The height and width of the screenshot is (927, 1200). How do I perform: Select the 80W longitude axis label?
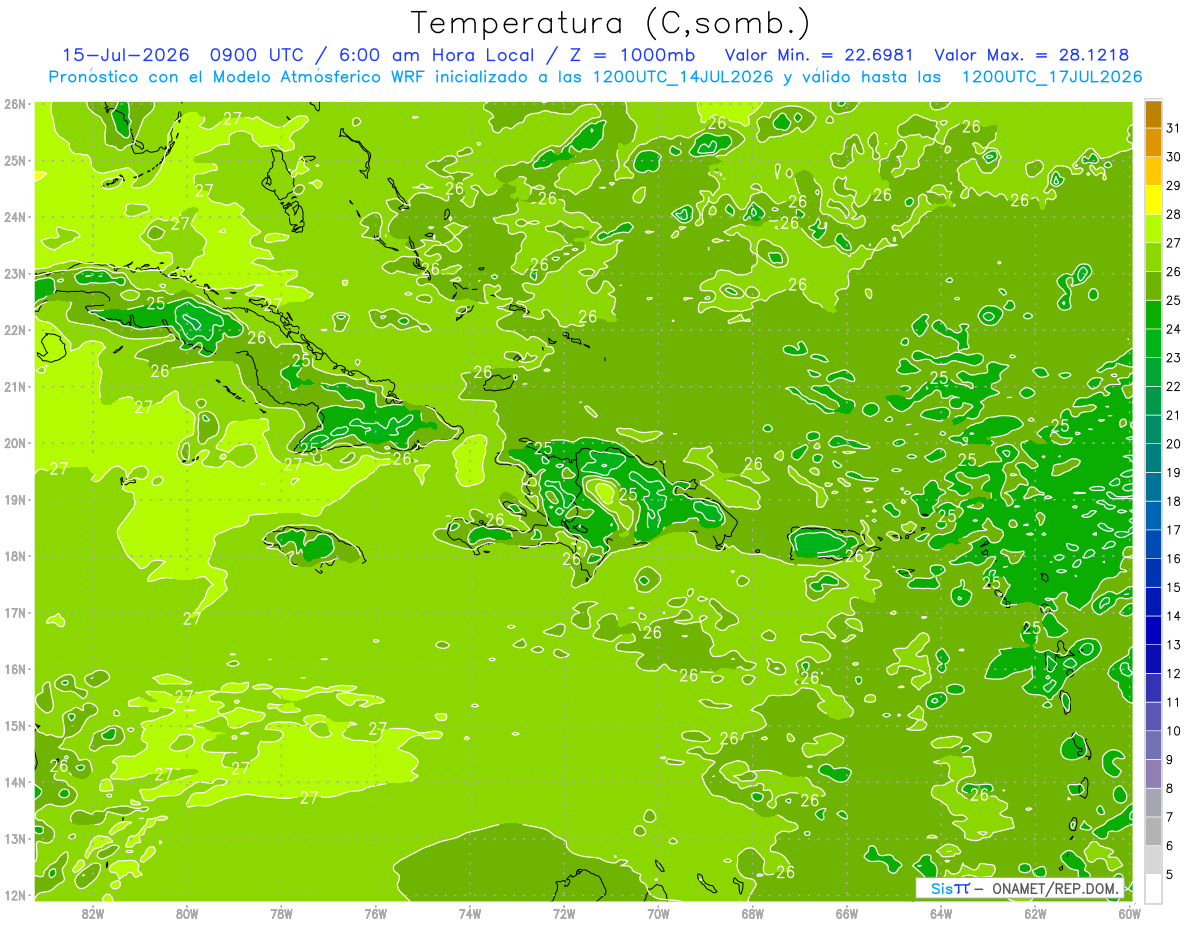coord(187,913)
